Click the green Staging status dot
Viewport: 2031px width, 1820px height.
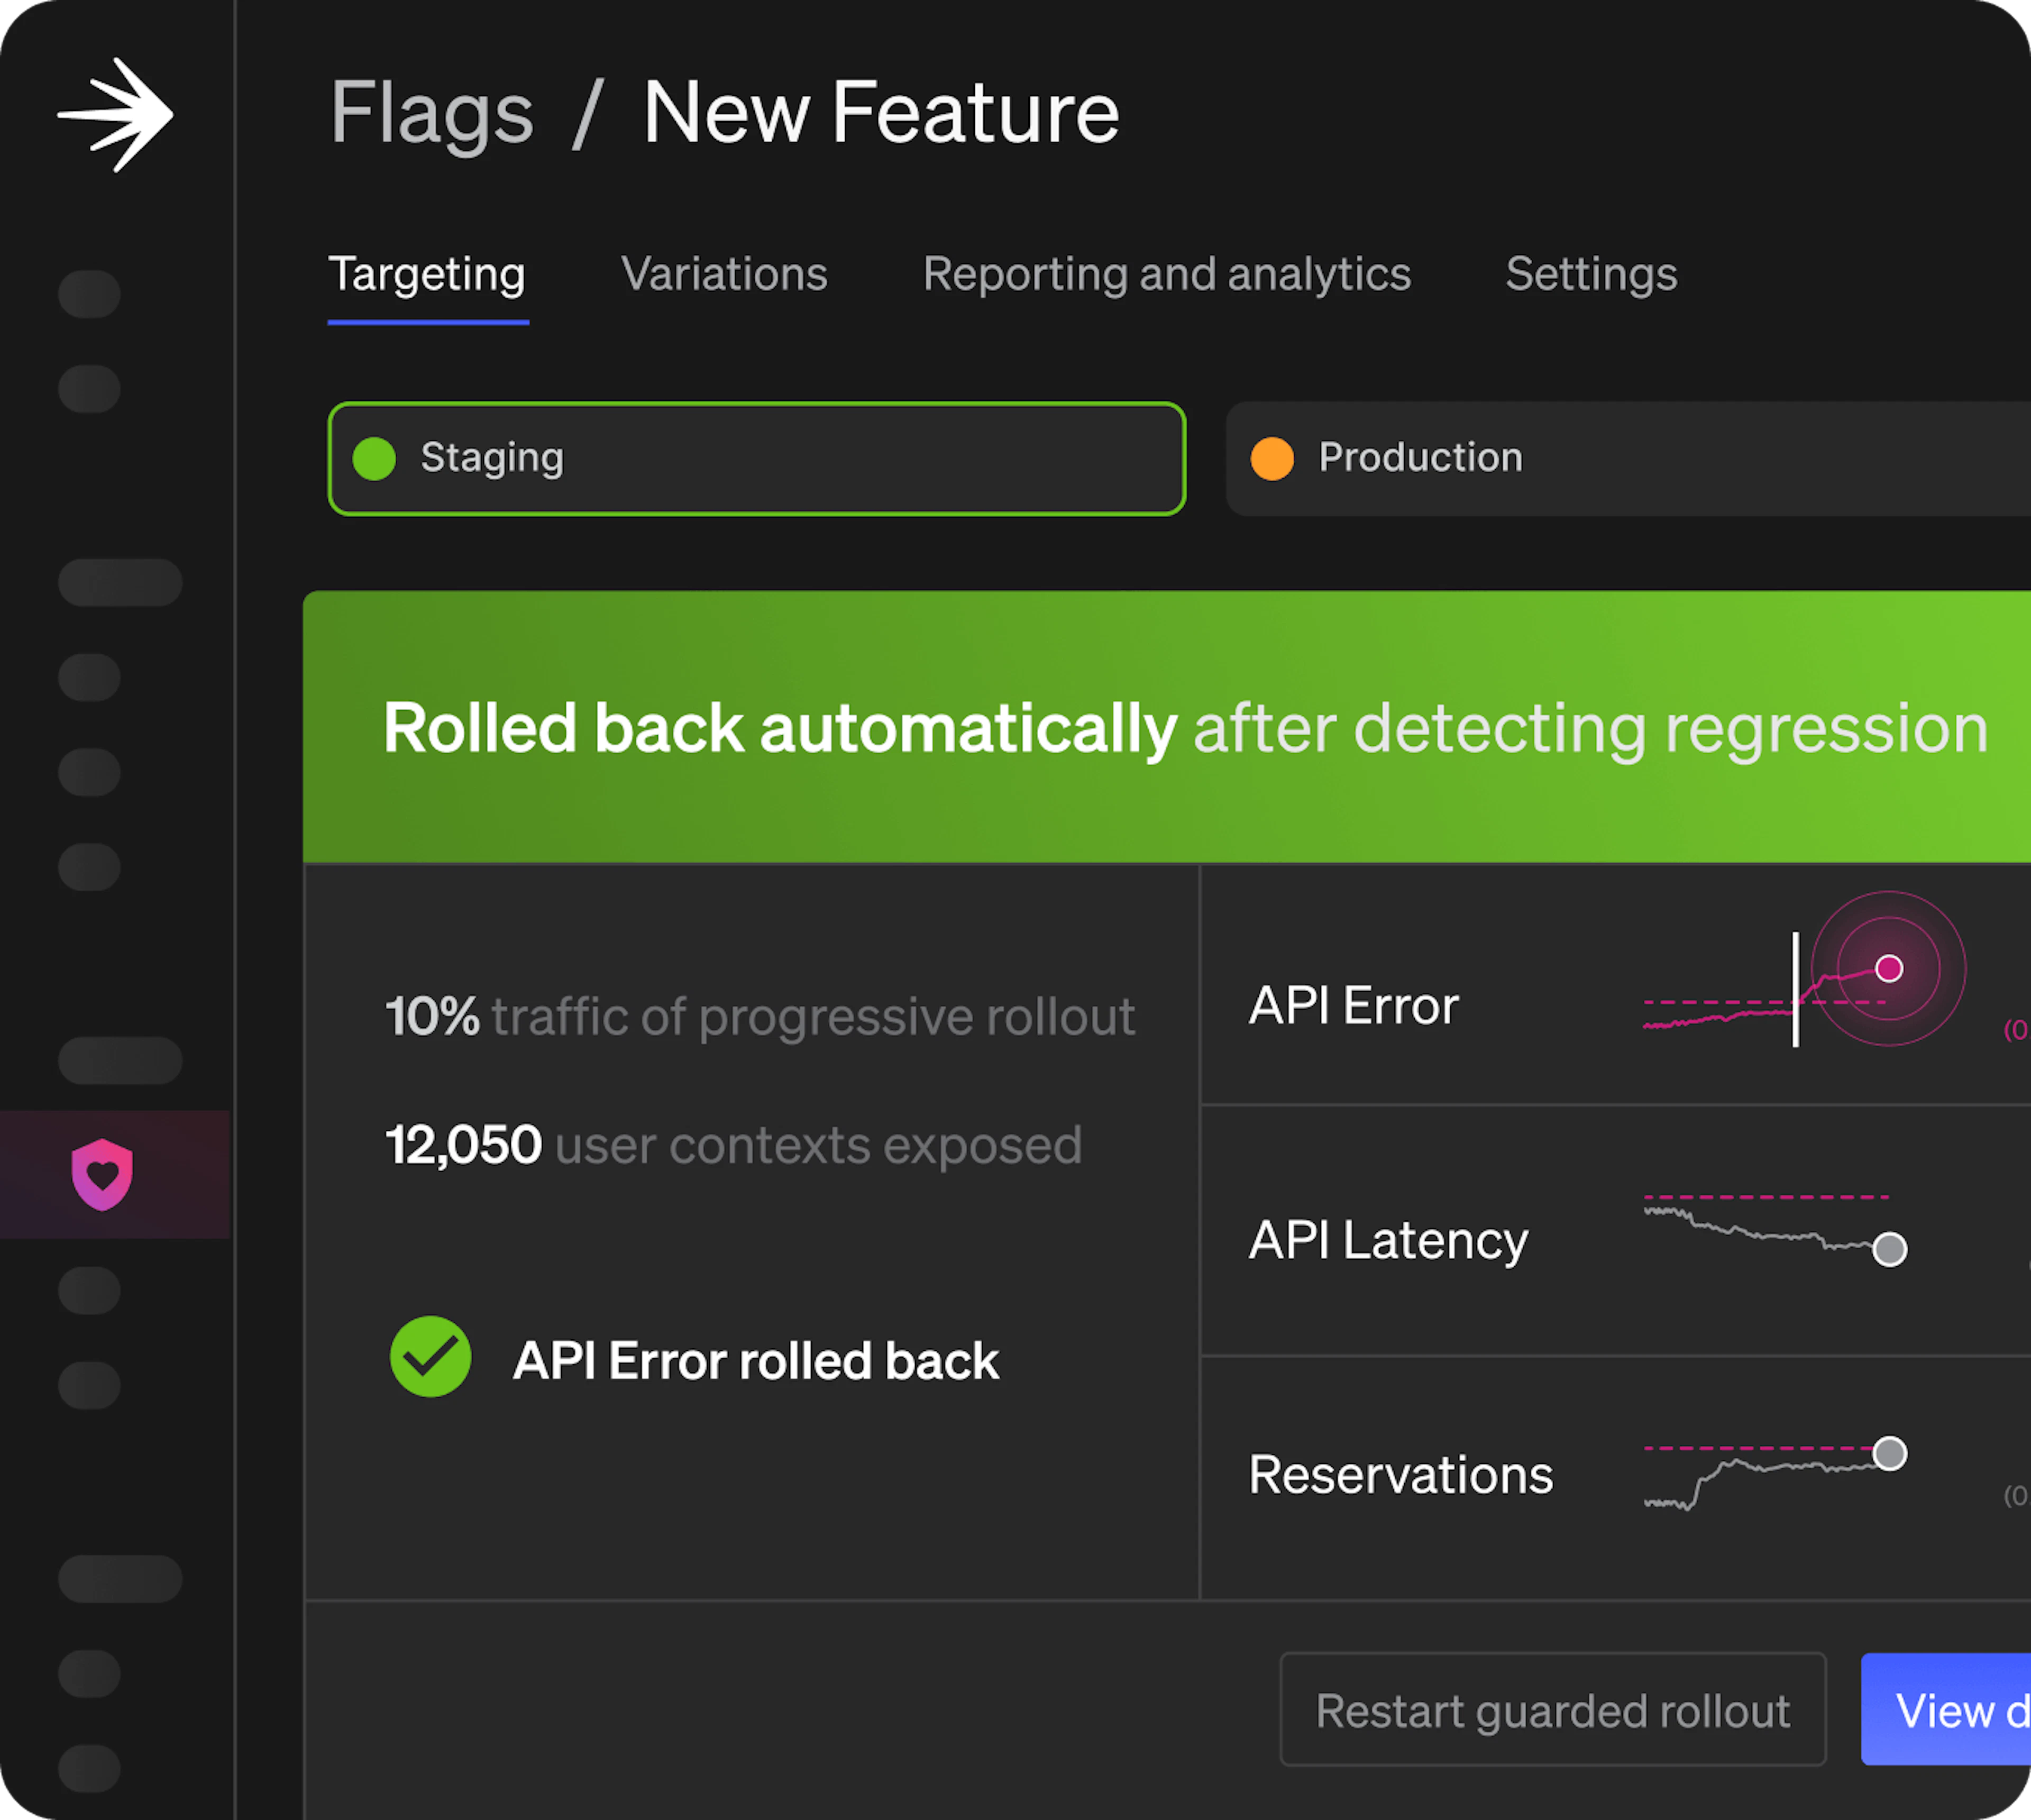click(x=374, y=459)
